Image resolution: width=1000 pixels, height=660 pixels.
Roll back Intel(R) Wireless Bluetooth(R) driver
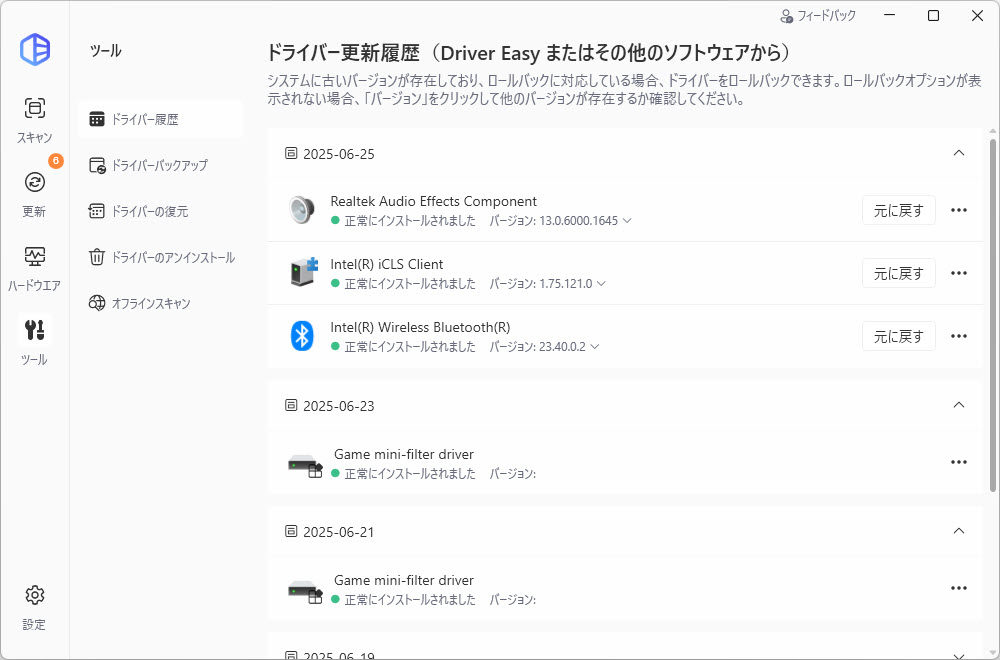click(x=899, y=336)
